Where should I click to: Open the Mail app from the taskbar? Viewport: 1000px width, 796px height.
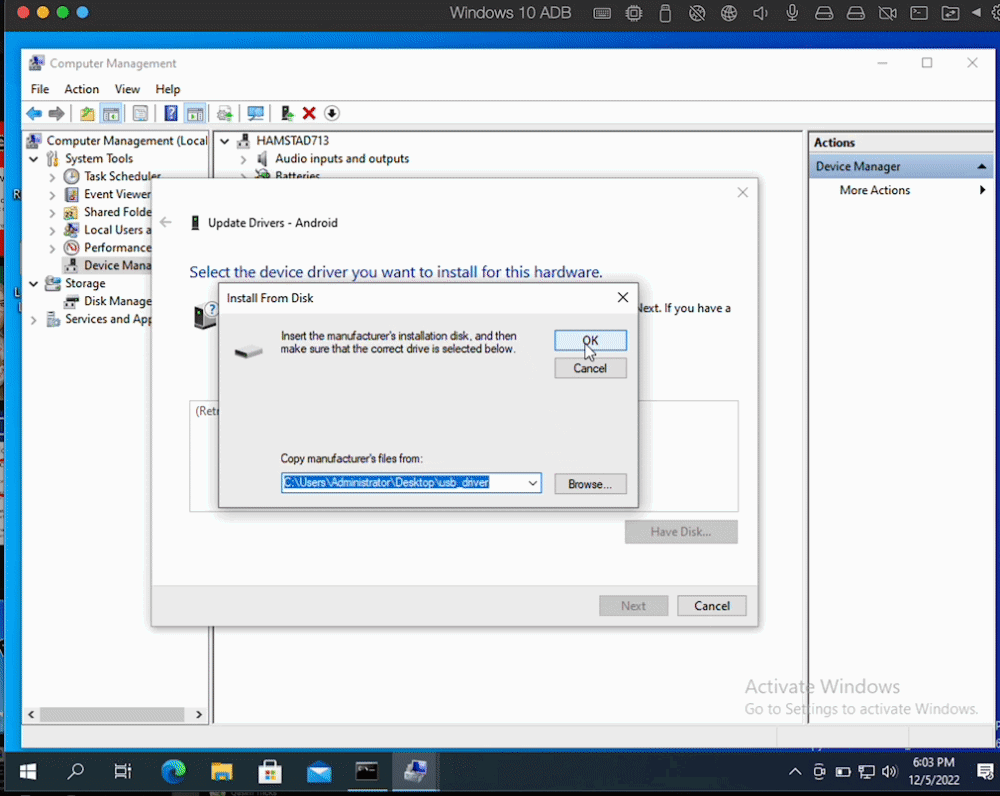point(319,772)
